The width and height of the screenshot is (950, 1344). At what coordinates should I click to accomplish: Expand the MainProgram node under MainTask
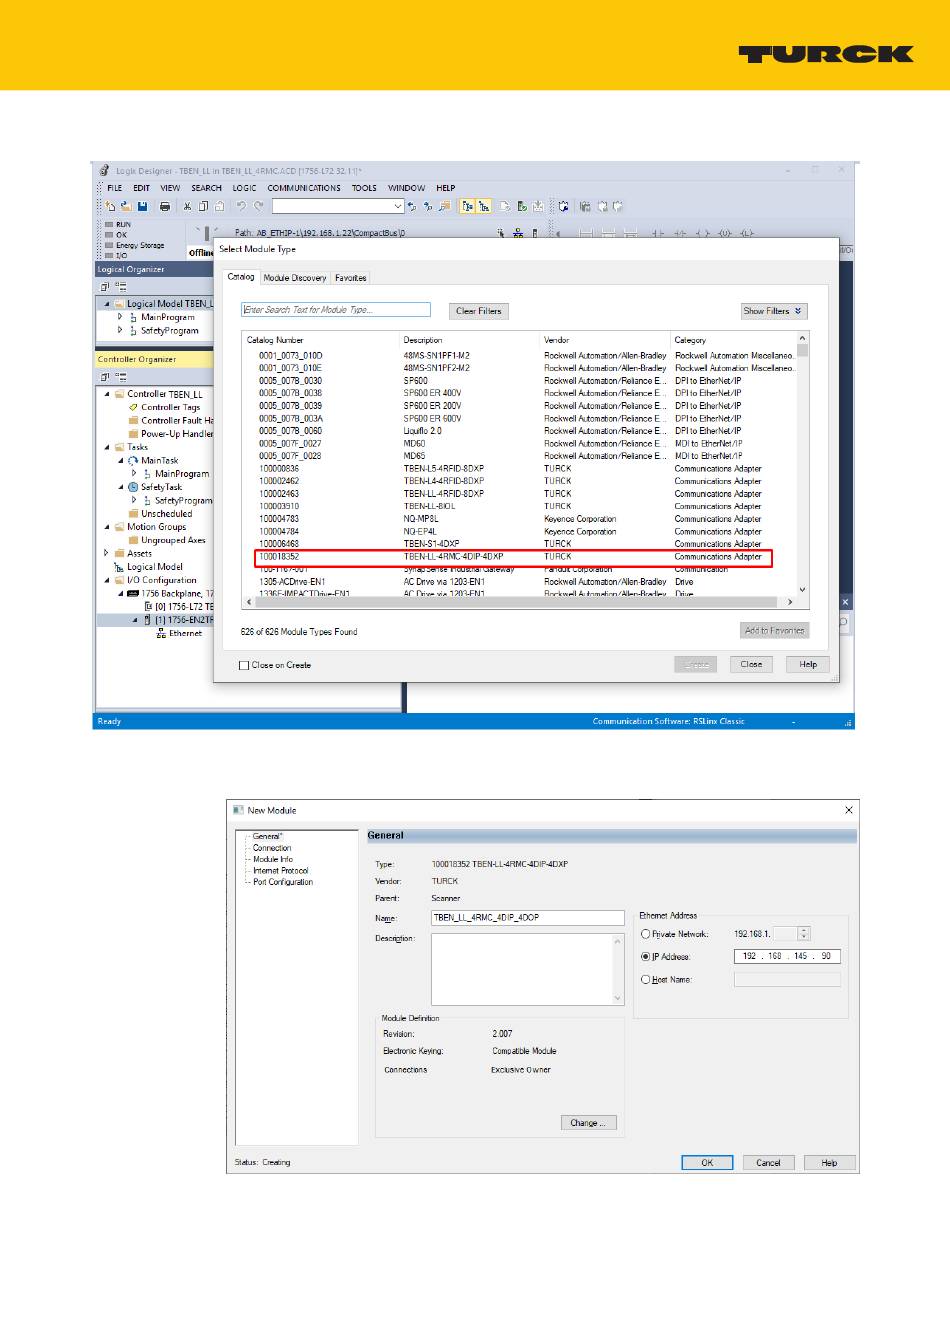coord(135,474)
